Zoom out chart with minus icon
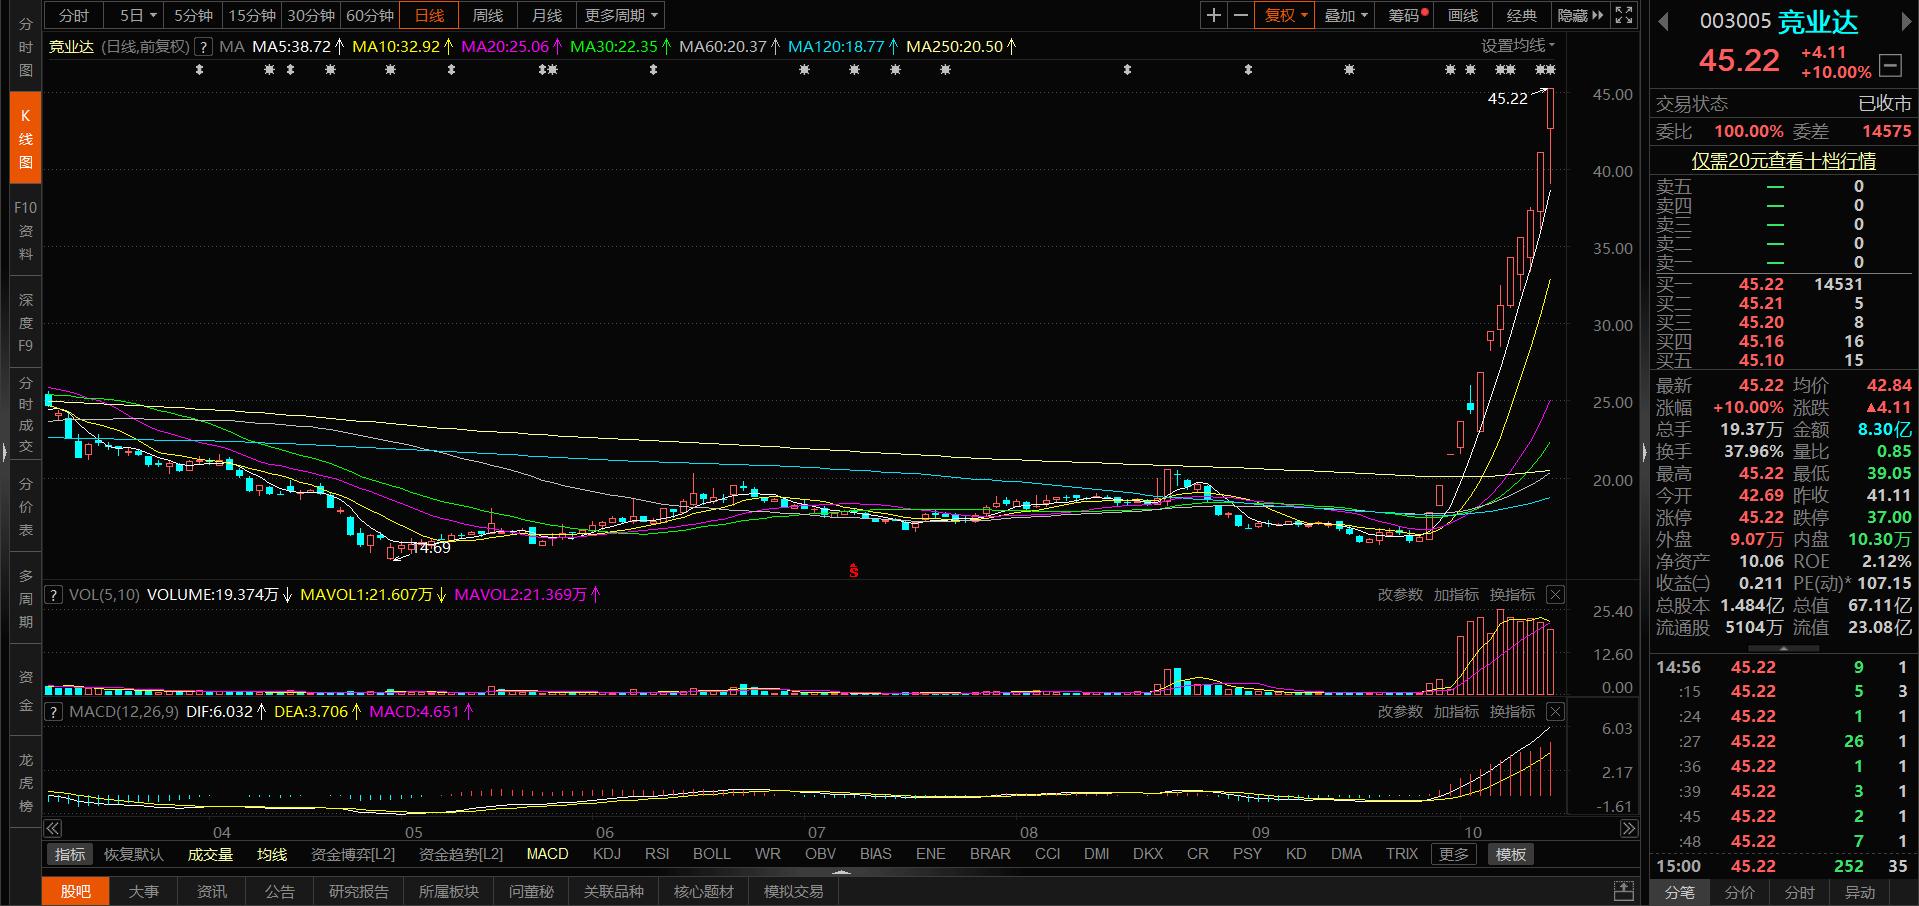This screenshot has width=1919, height=906. click(1240, 15)
